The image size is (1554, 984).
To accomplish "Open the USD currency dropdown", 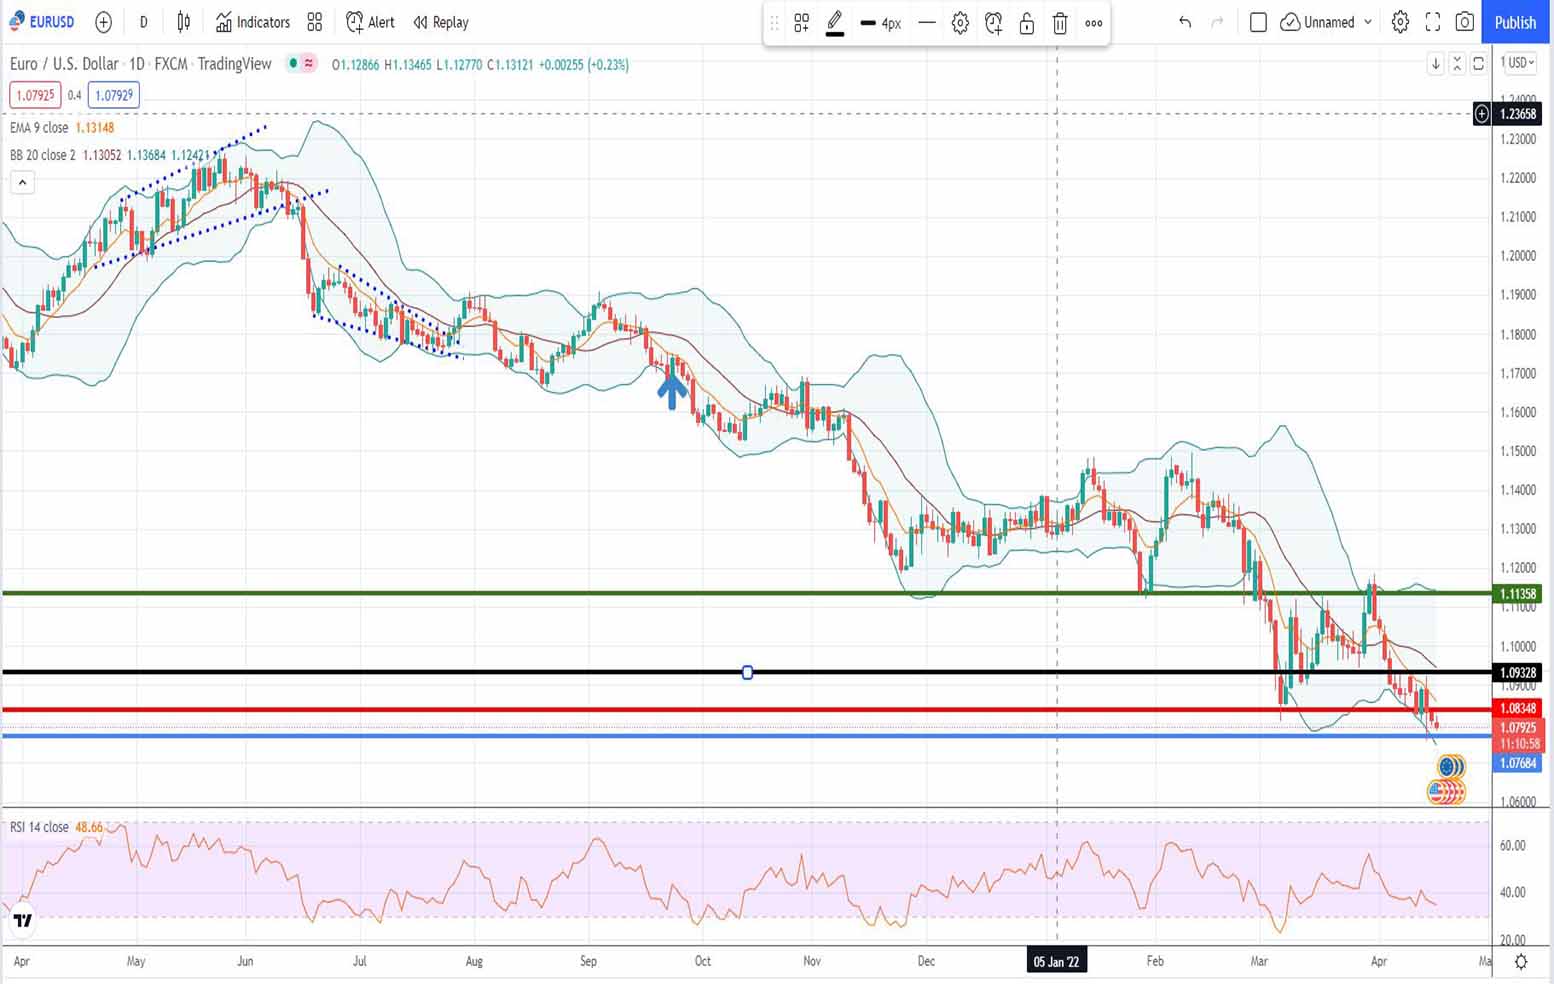I will [1518, 63].
